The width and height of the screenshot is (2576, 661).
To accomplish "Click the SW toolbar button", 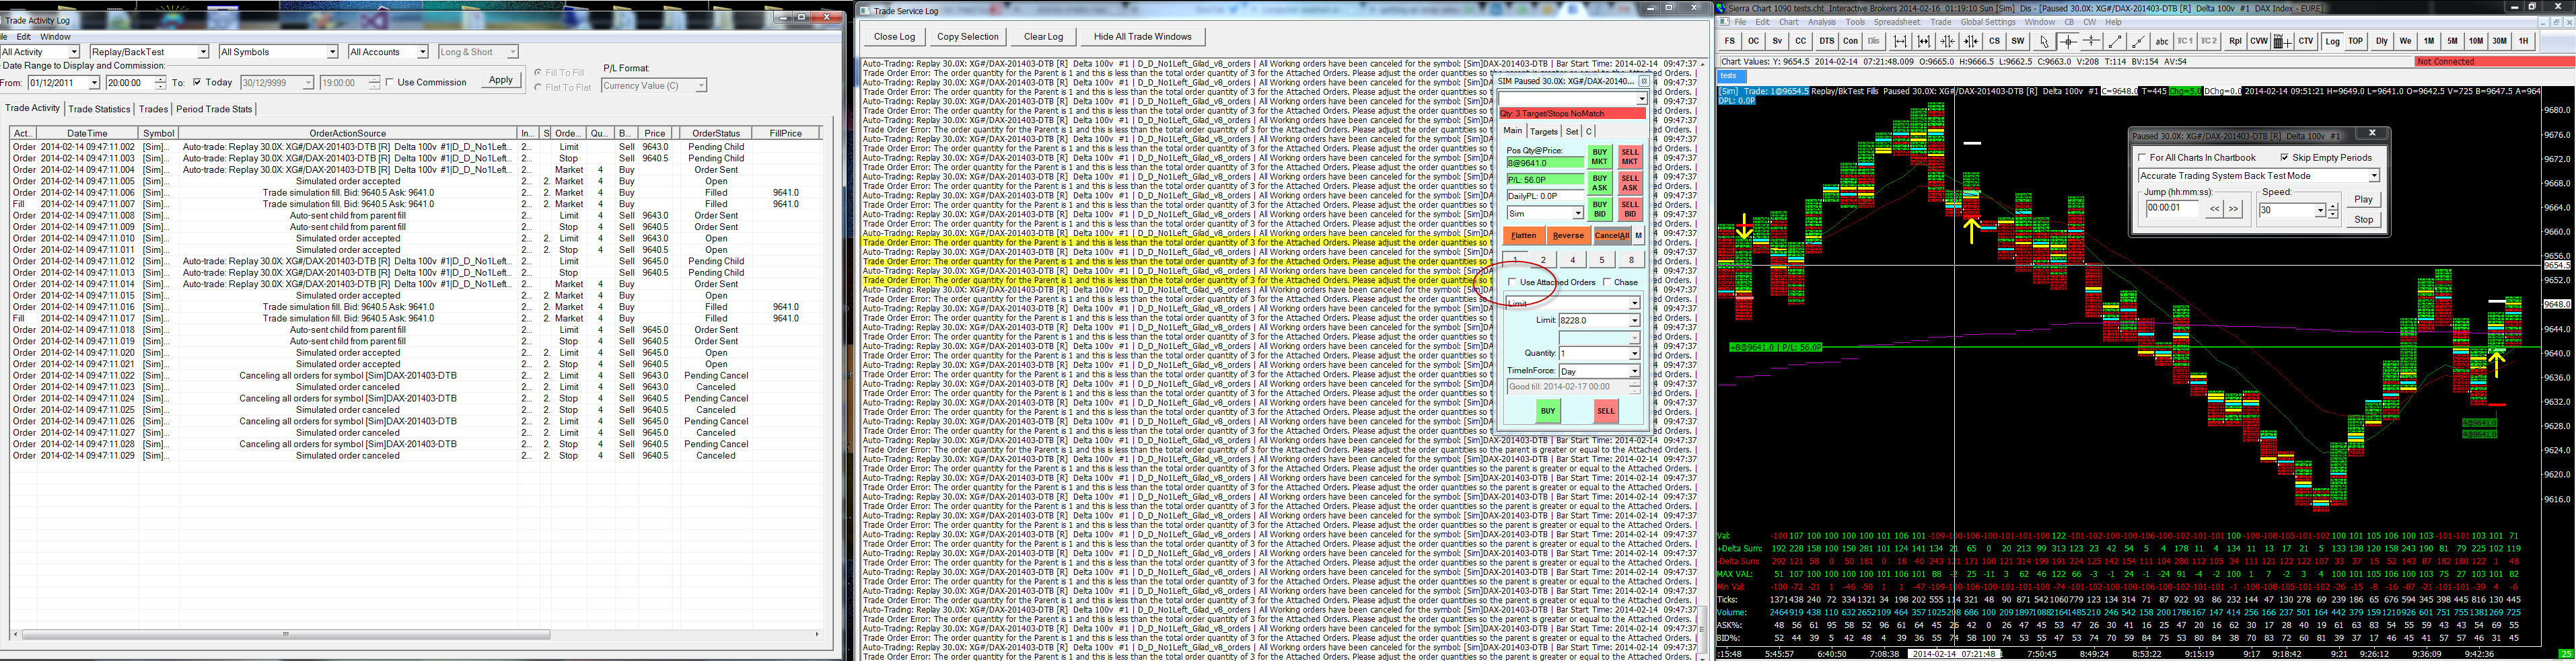I will [2018, 41].
